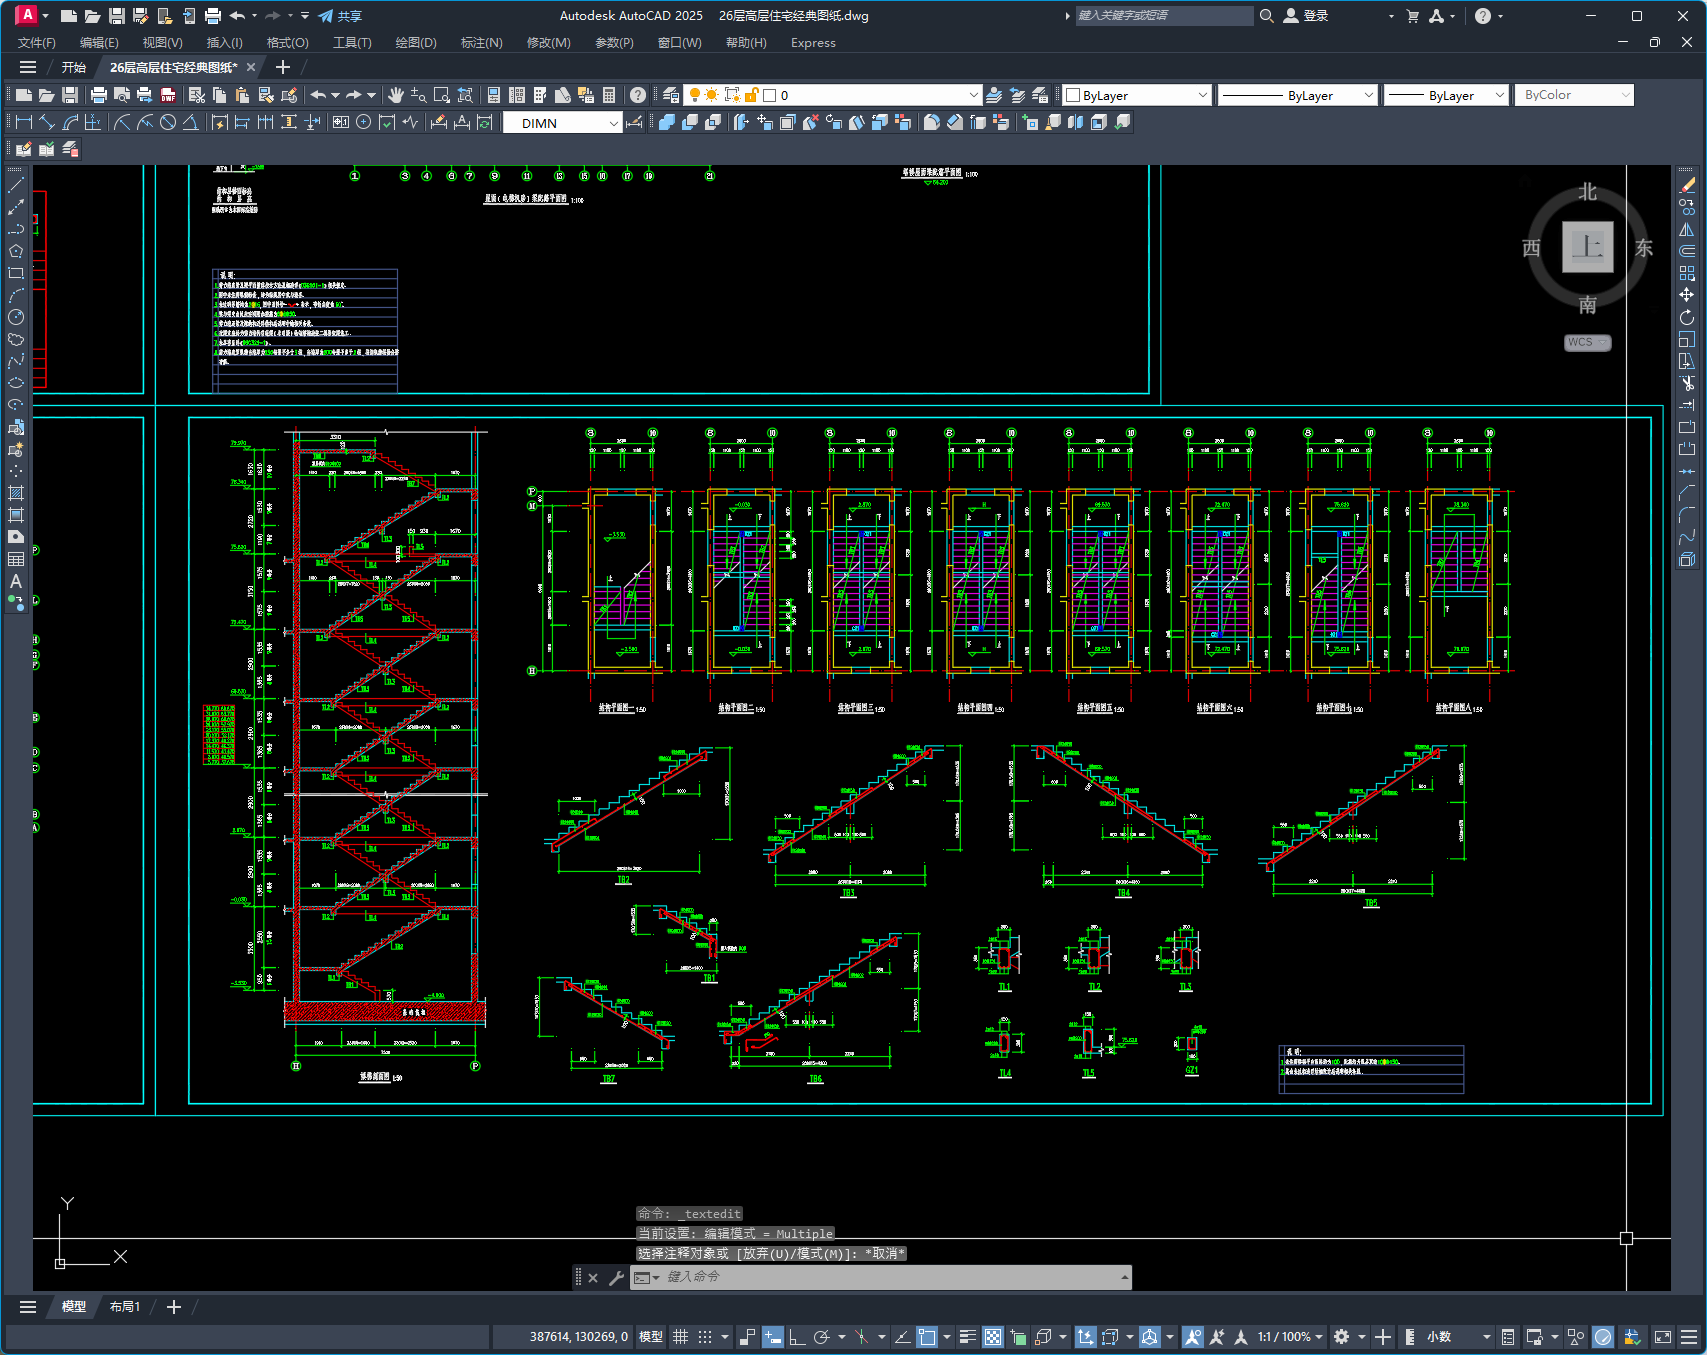1707x1355 pixels.
Task: Click the Plot print icon
Action: [x=98, y=95]
